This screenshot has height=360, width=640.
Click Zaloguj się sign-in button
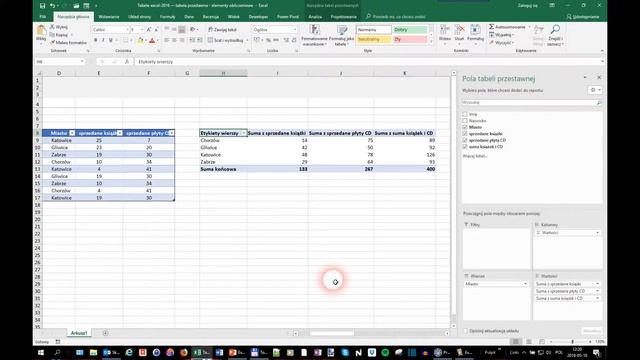point(528,6)
